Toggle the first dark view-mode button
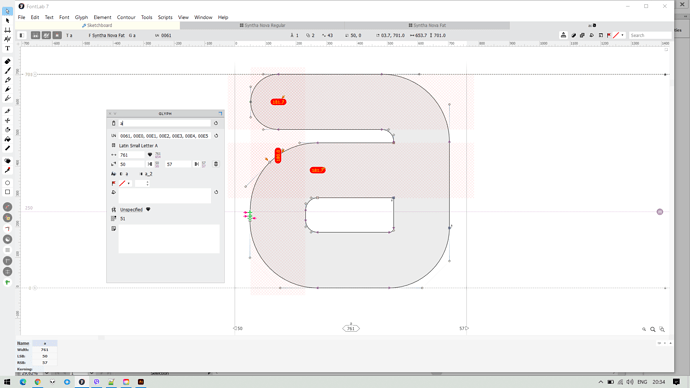 point(35,35)
